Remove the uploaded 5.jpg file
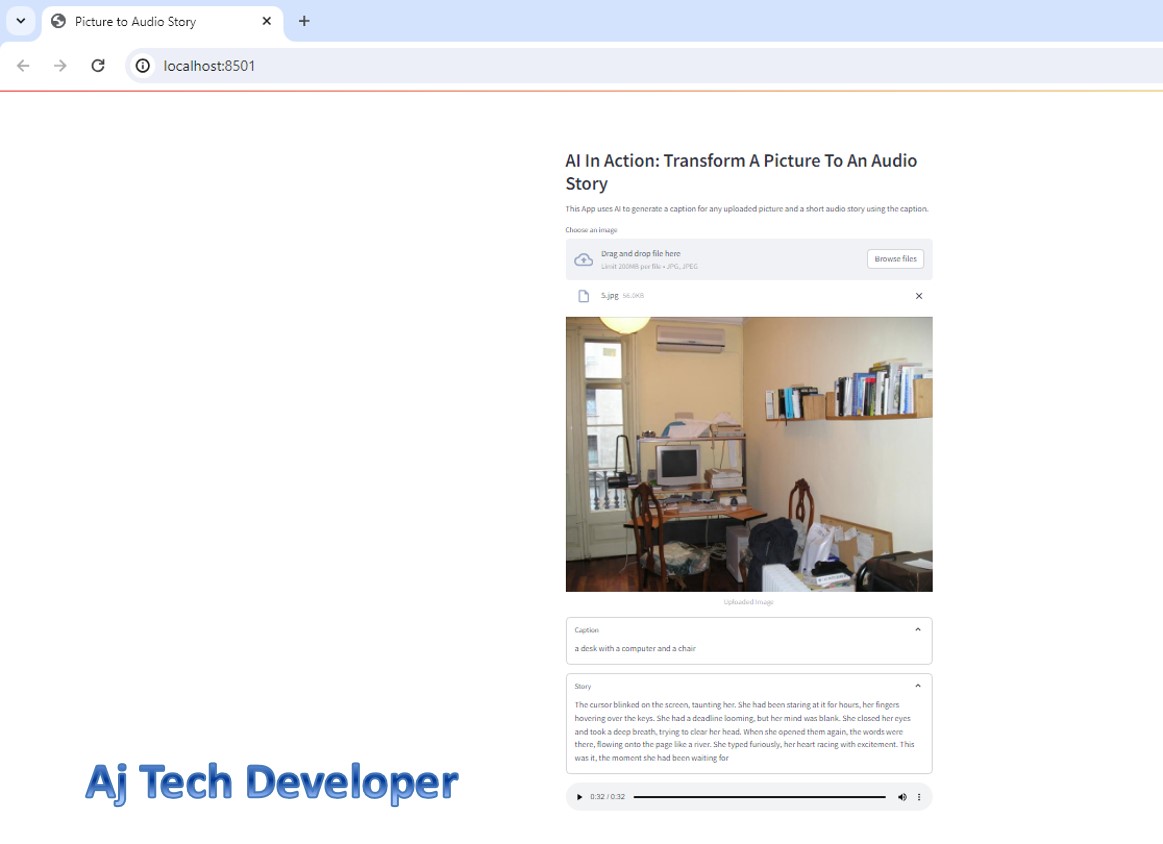The image size is (1163, 844). pos(919,295)
